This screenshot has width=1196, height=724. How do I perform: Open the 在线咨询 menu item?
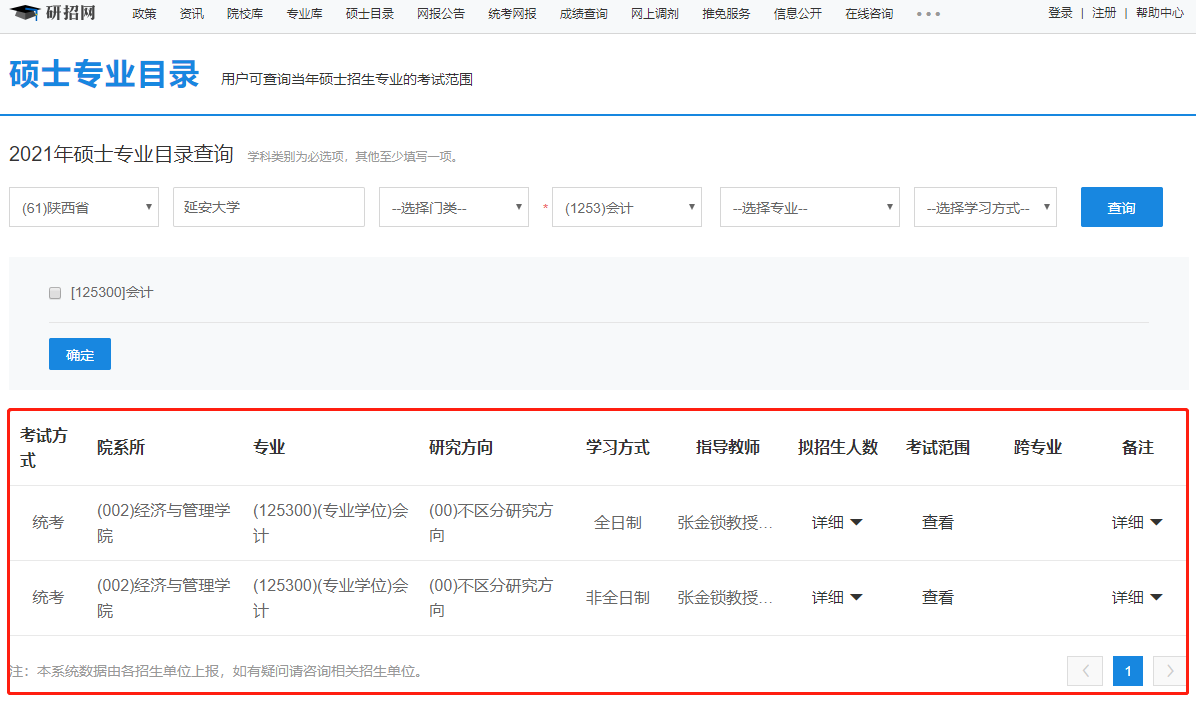(x=870, y=14)
